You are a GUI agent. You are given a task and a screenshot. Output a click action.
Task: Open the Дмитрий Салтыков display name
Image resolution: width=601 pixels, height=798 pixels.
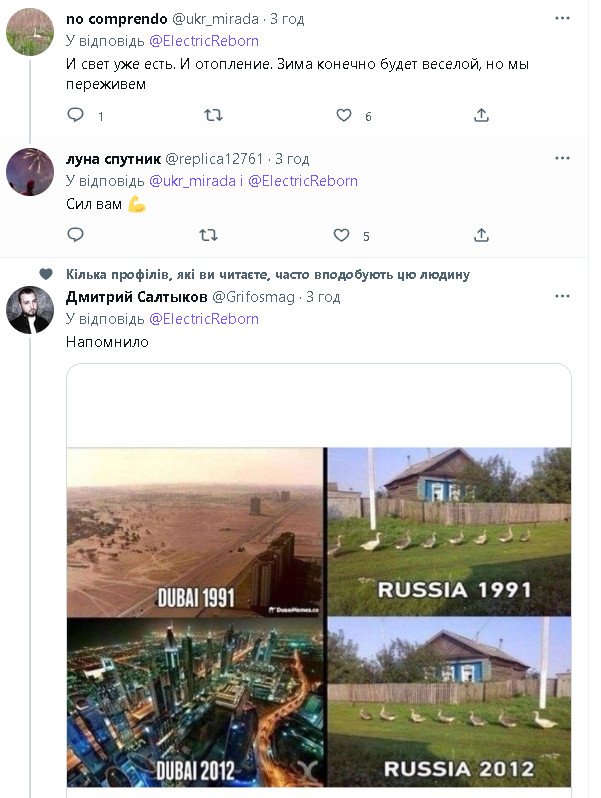click(136, 297)
